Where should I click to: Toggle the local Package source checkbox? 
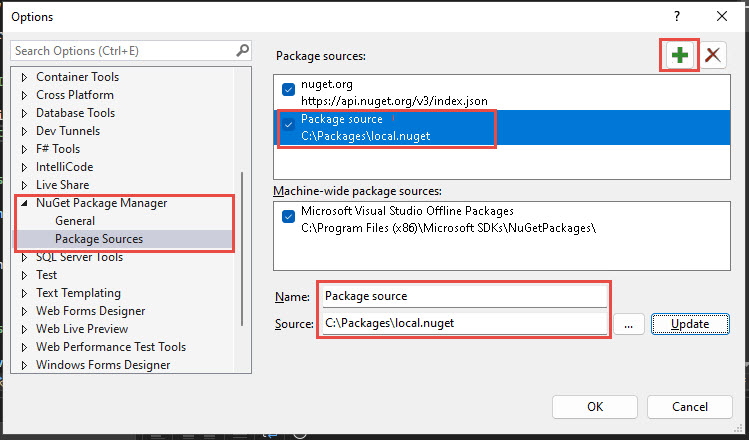(x=289, y=125)
